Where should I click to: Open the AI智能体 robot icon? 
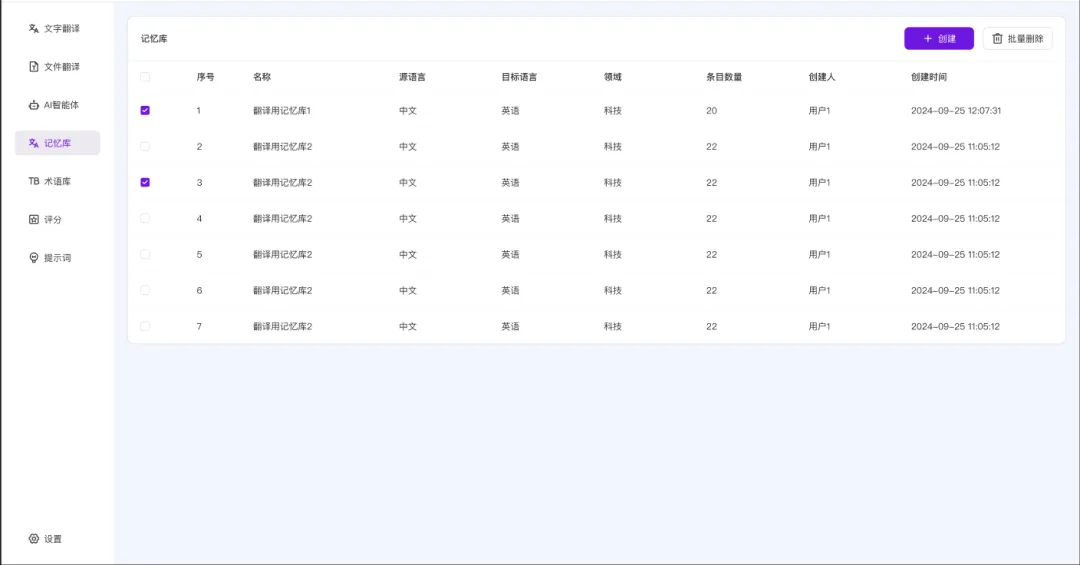pyautogui.click(x=34, y=105)
